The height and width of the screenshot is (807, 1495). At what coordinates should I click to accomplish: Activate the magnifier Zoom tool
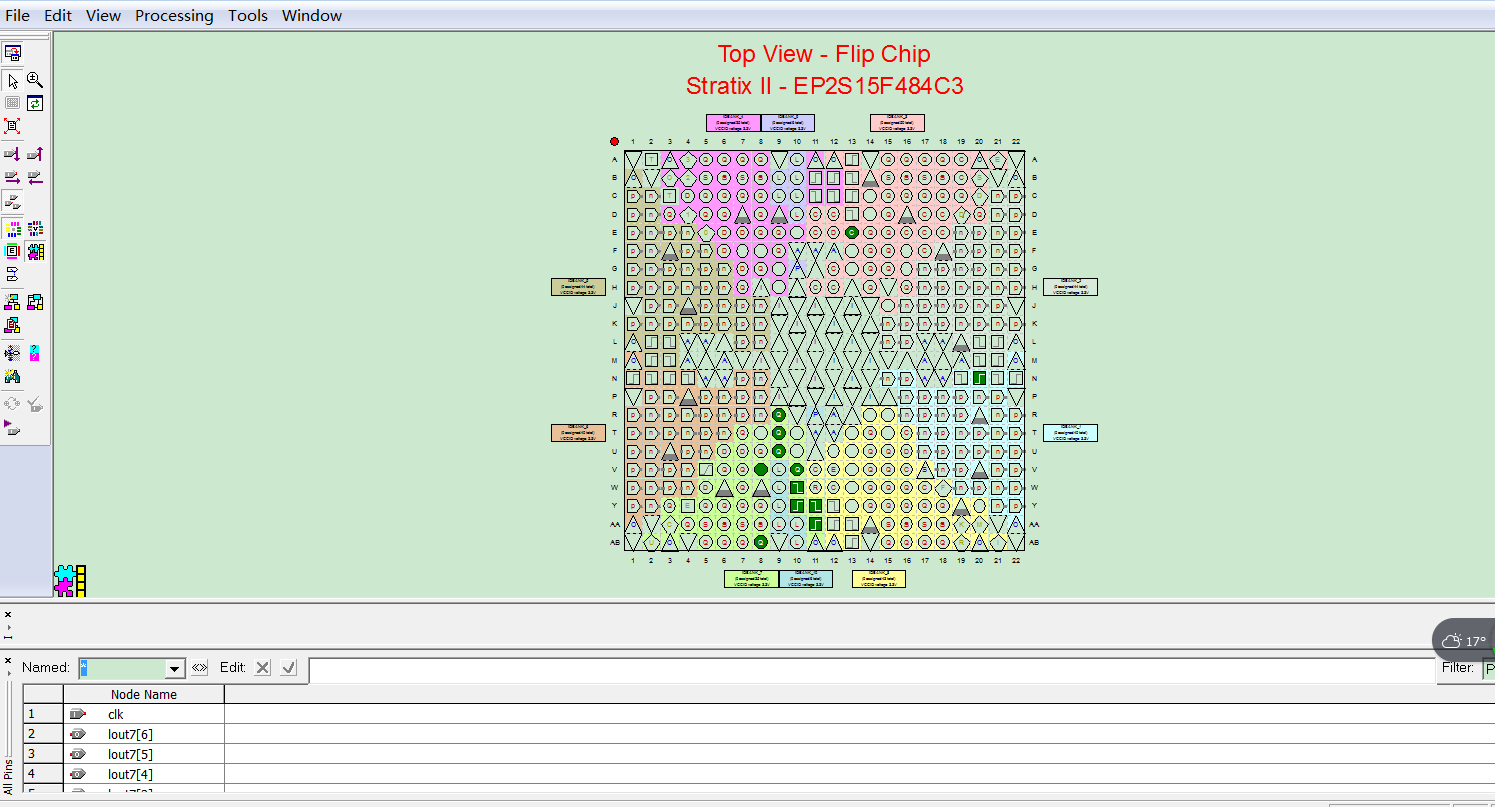click(35, 81)
